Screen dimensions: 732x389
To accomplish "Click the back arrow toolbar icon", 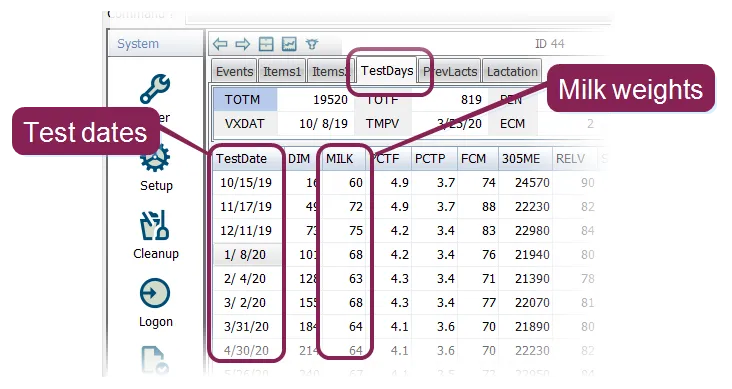I will pyautogui.click(x=220, y=44).
